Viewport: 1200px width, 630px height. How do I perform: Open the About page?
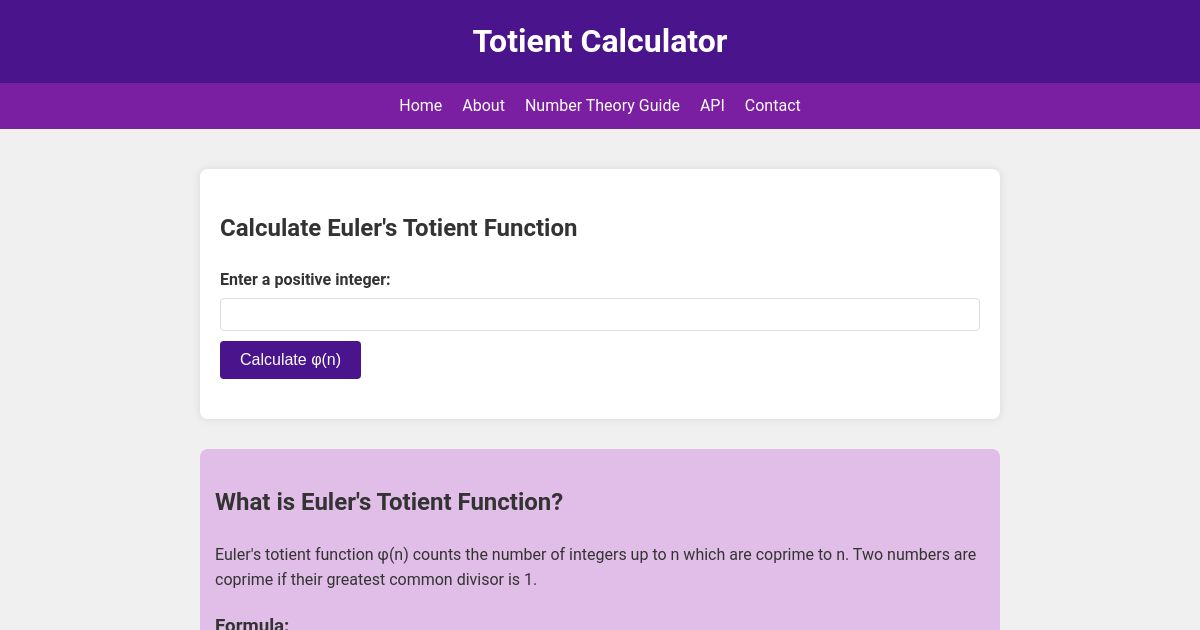483,105
